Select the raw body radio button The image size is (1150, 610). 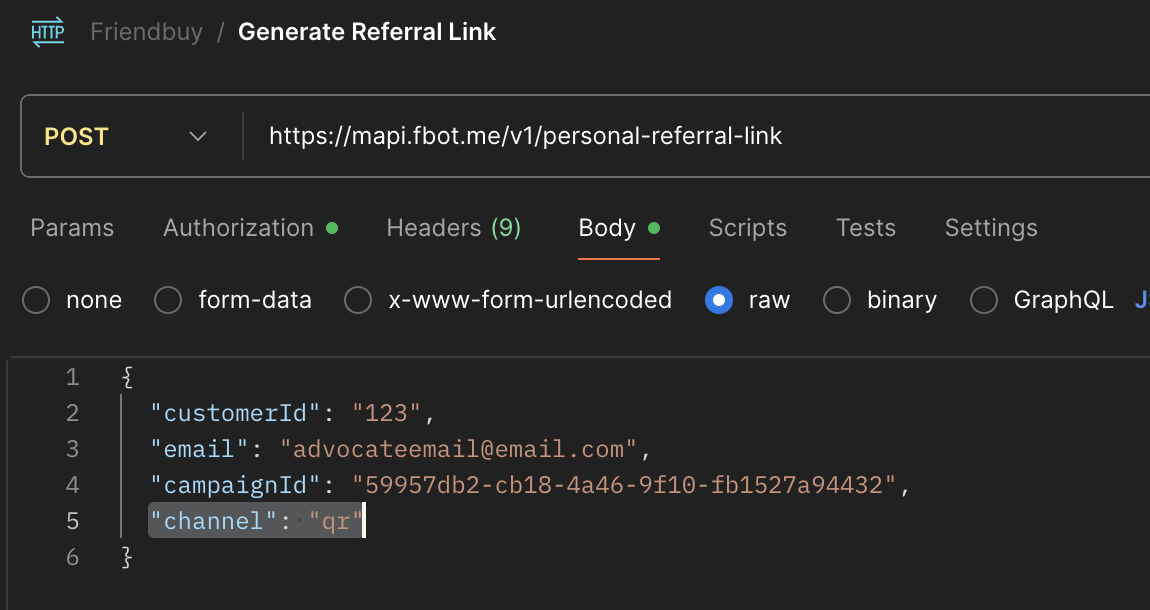[719, 300]
